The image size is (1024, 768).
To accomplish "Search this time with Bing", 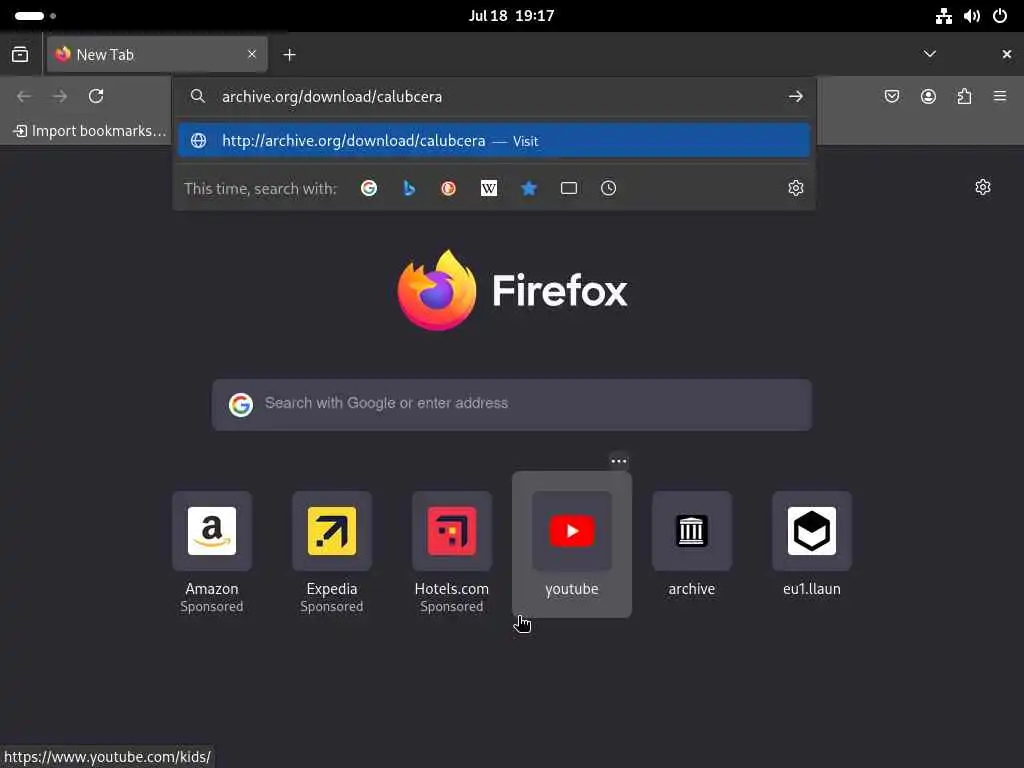I will point(409,188).
